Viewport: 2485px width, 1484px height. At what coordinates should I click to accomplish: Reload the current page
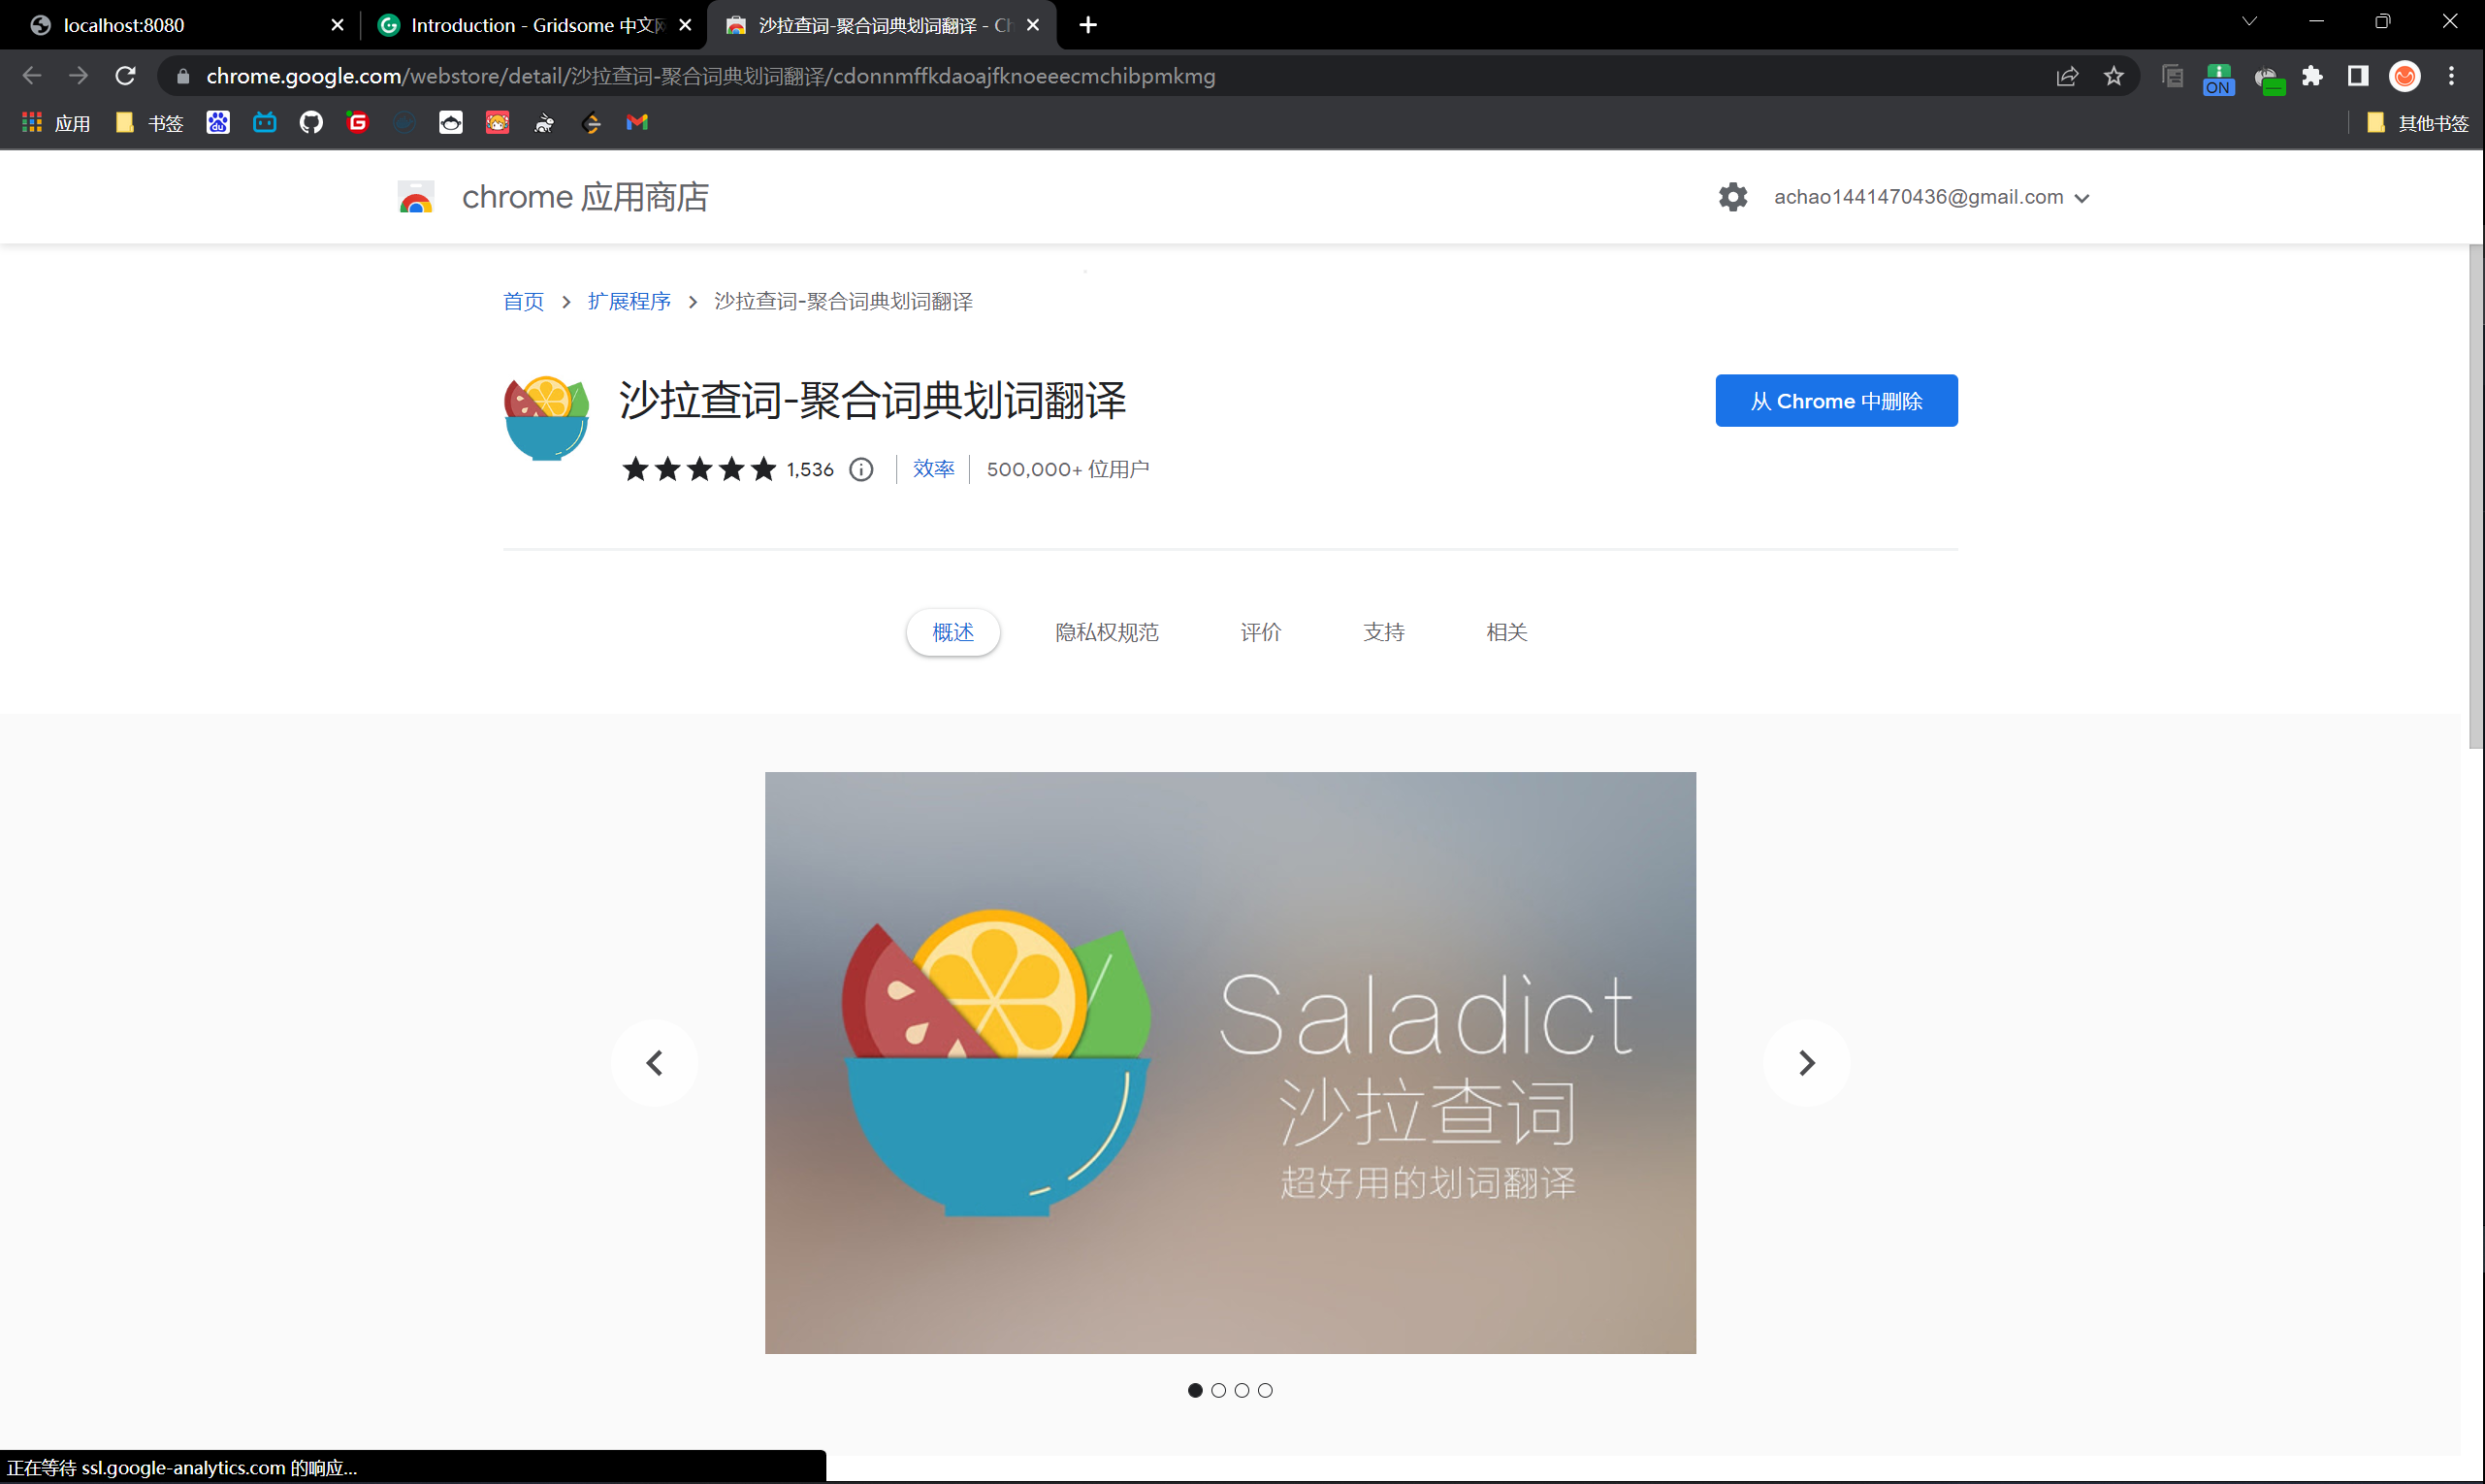click(125, 76)
